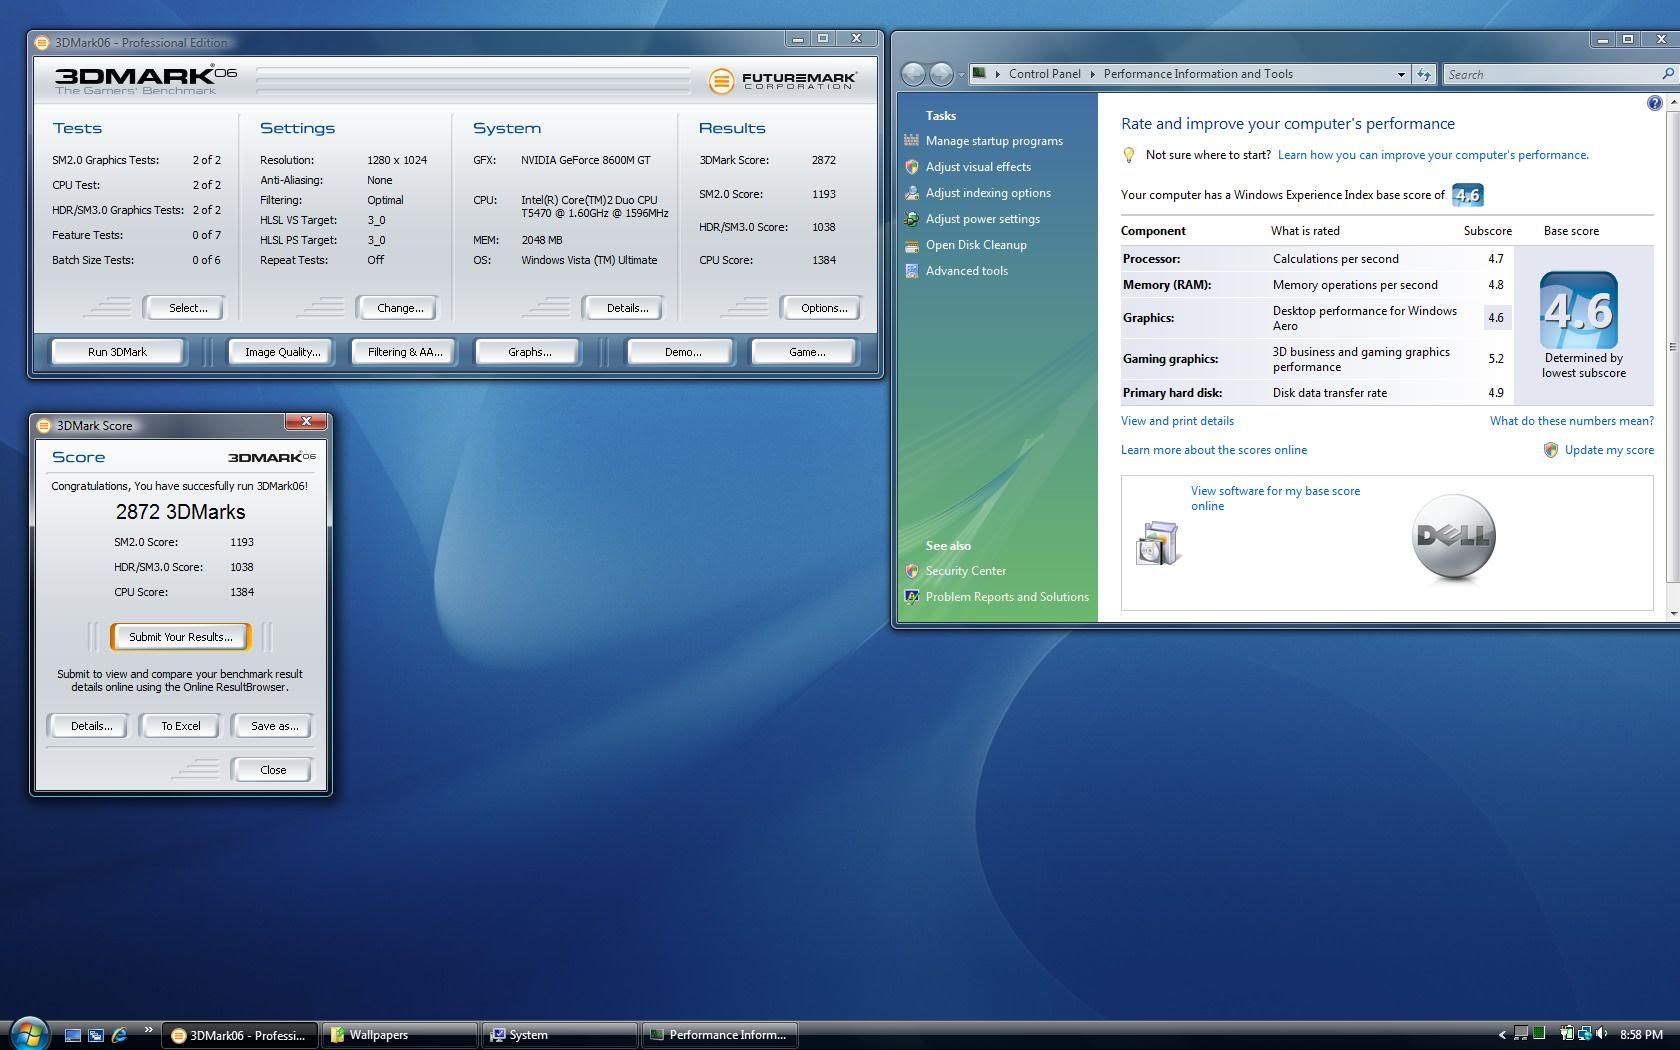Click Learn how you can improve performance link

tap(1433, 155)
